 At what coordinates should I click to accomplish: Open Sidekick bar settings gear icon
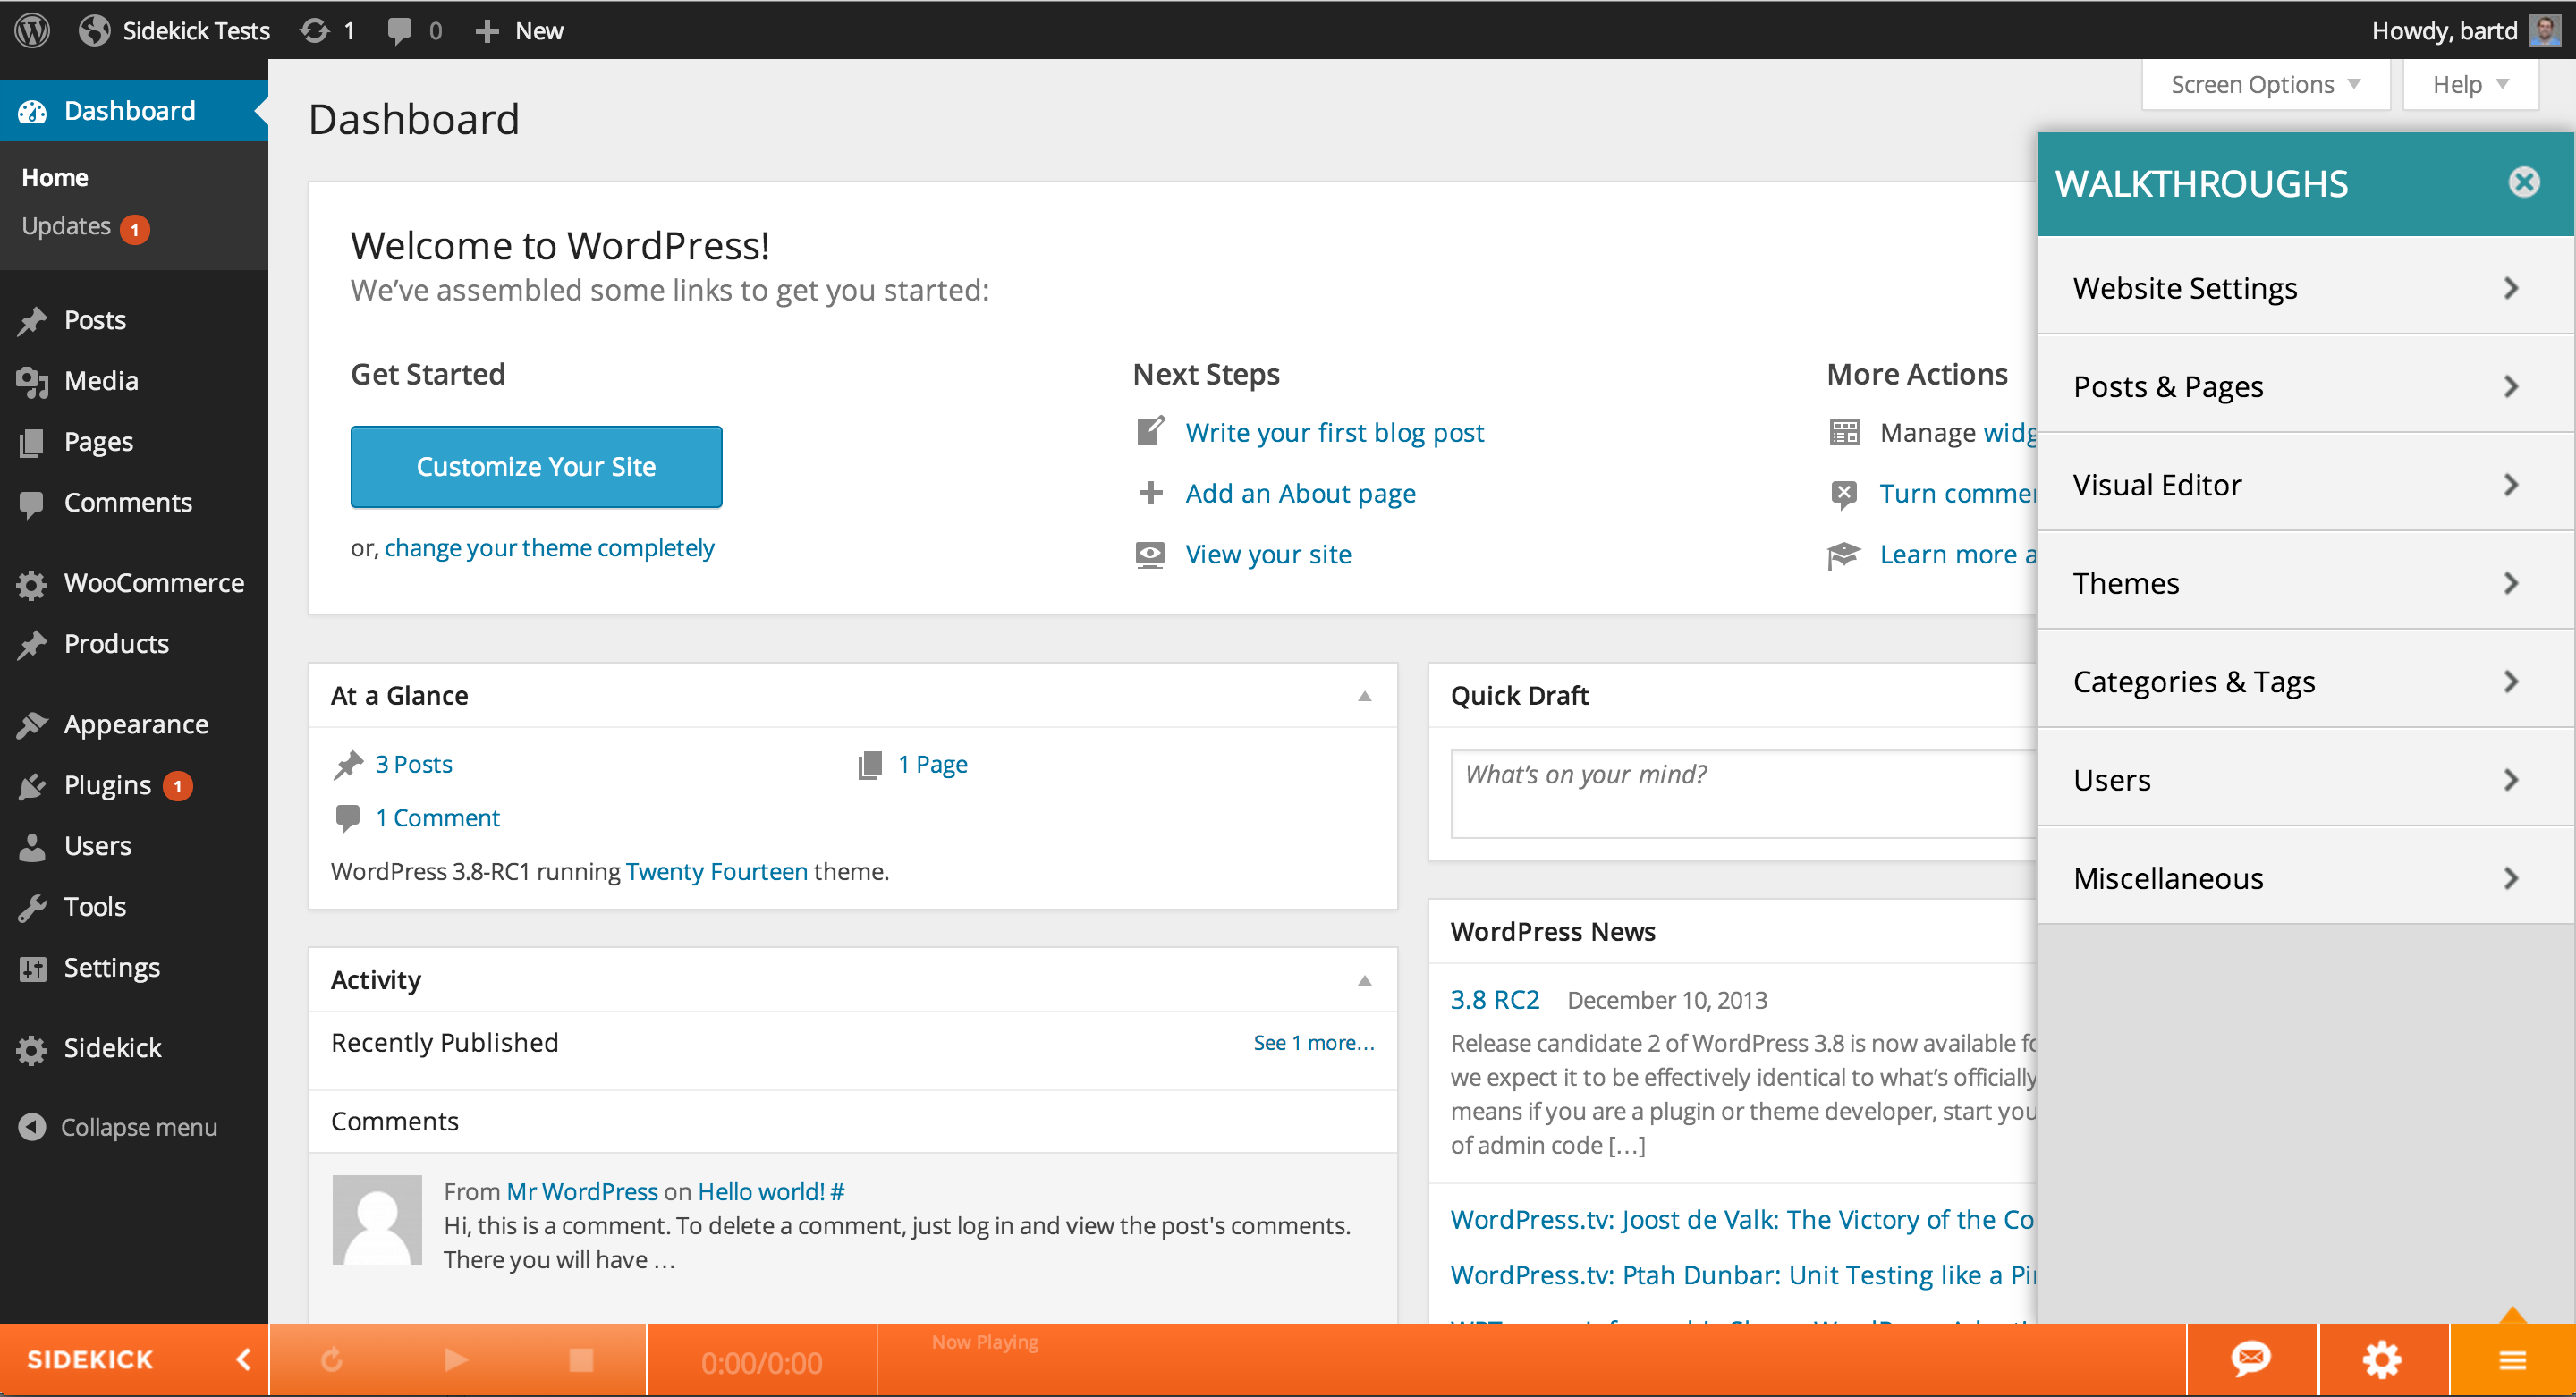coord(2382,1360)
